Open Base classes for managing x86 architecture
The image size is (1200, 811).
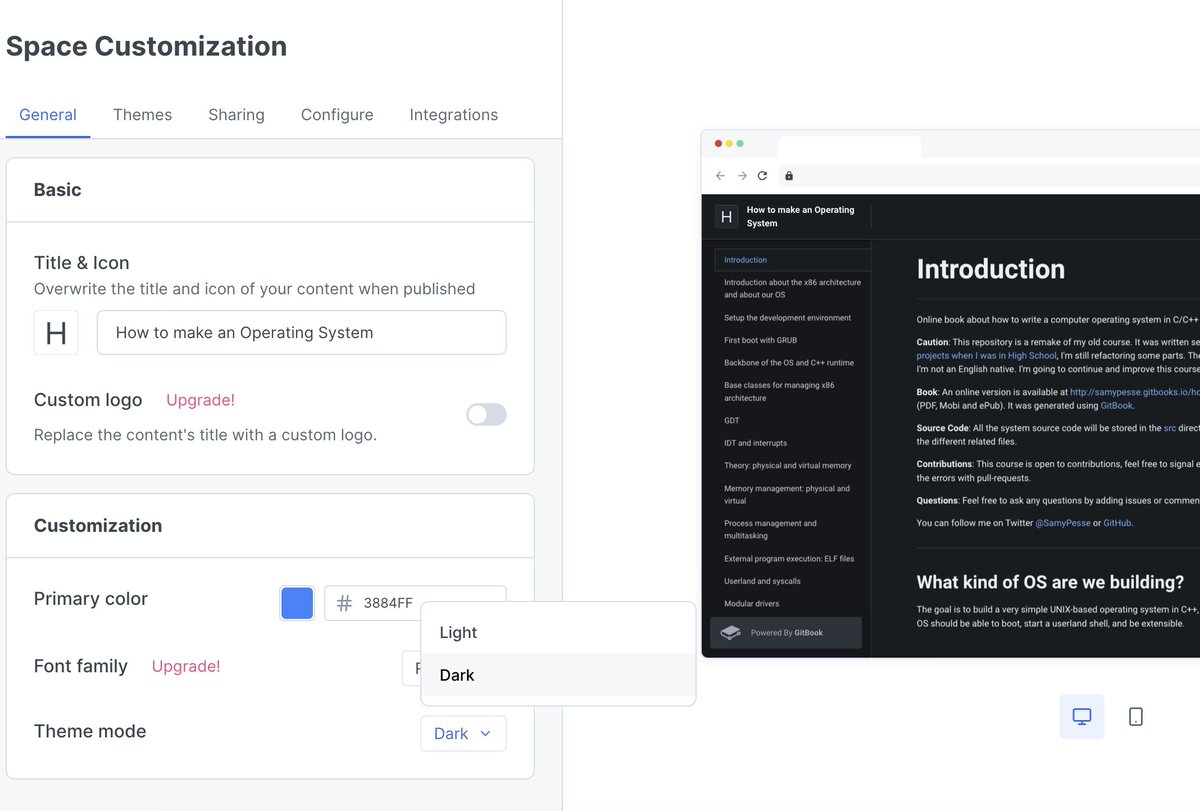pos(779,391)
